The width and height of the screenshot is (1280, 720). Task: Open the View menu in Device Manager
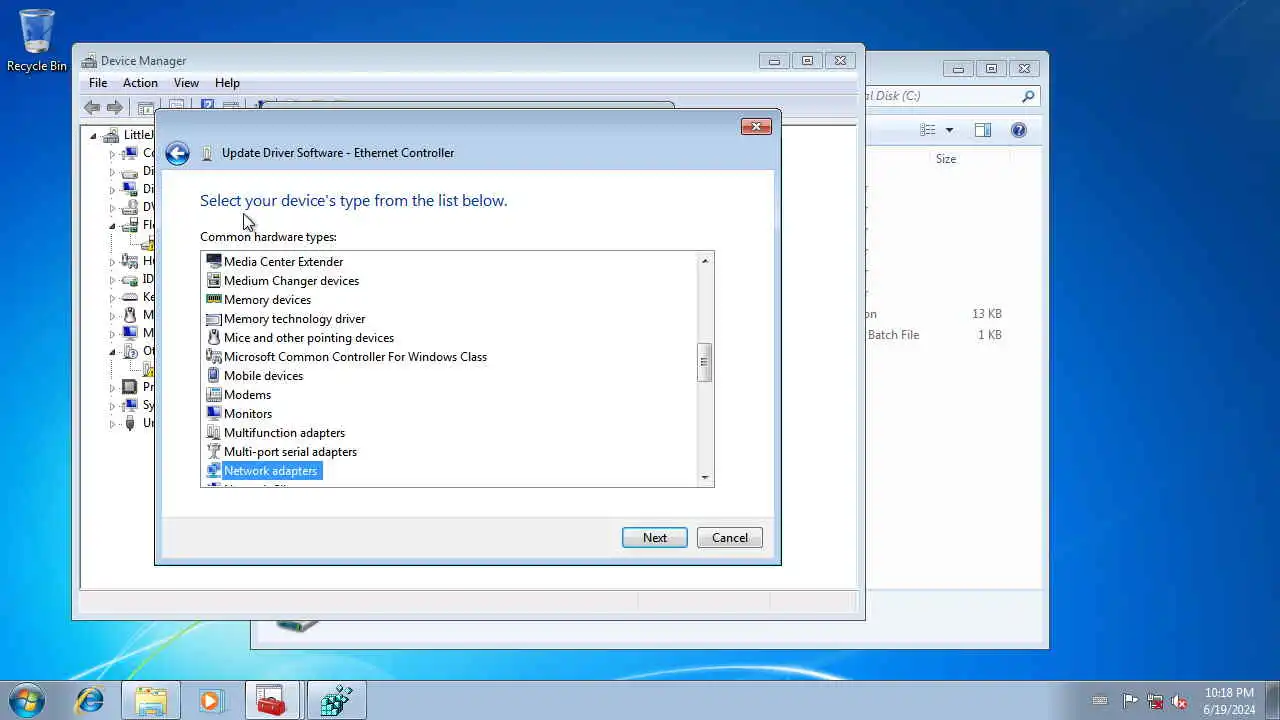[186, 83]
